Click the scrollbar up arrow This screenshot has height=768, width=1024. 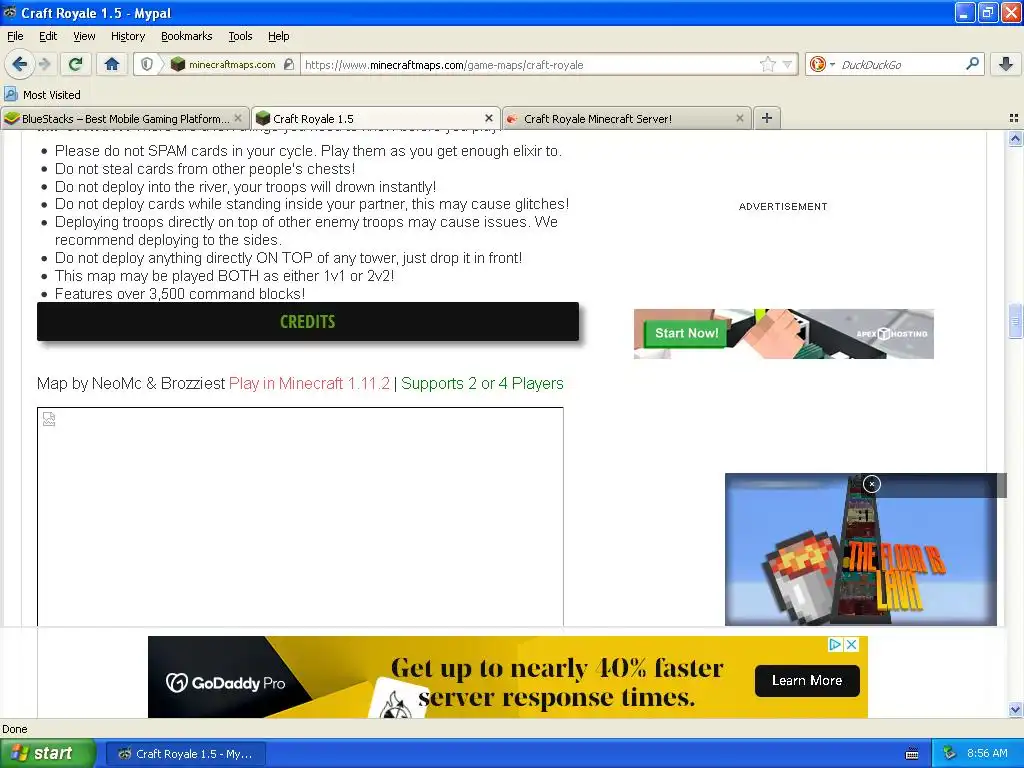pos(1015,138)
